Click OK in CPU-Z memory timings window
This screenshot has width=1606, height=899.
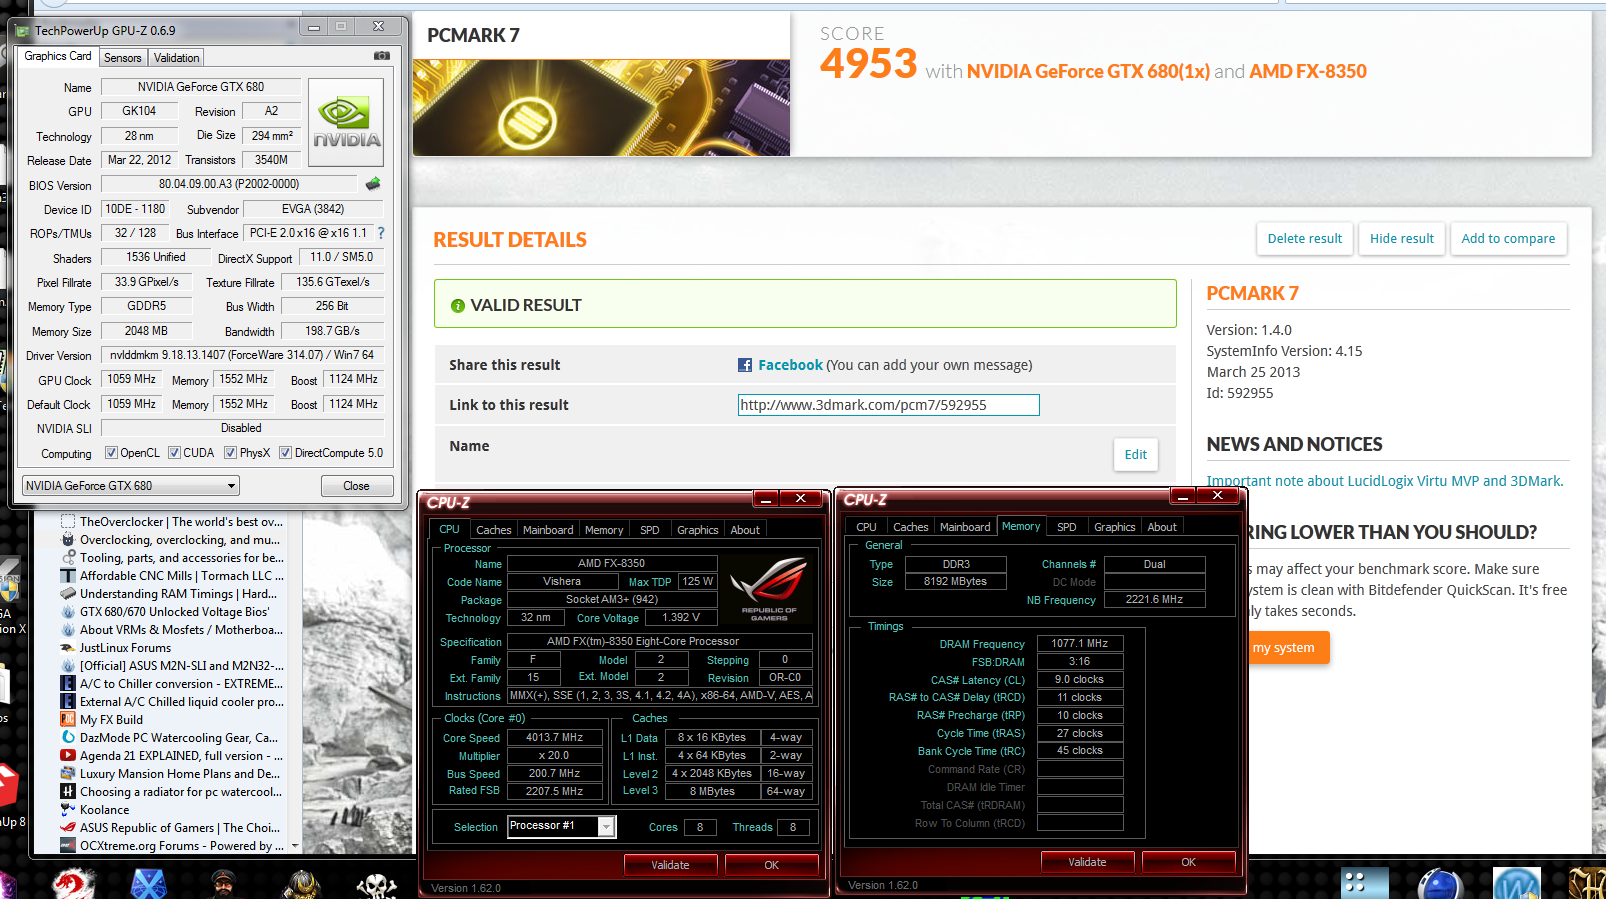point(1188,862)
